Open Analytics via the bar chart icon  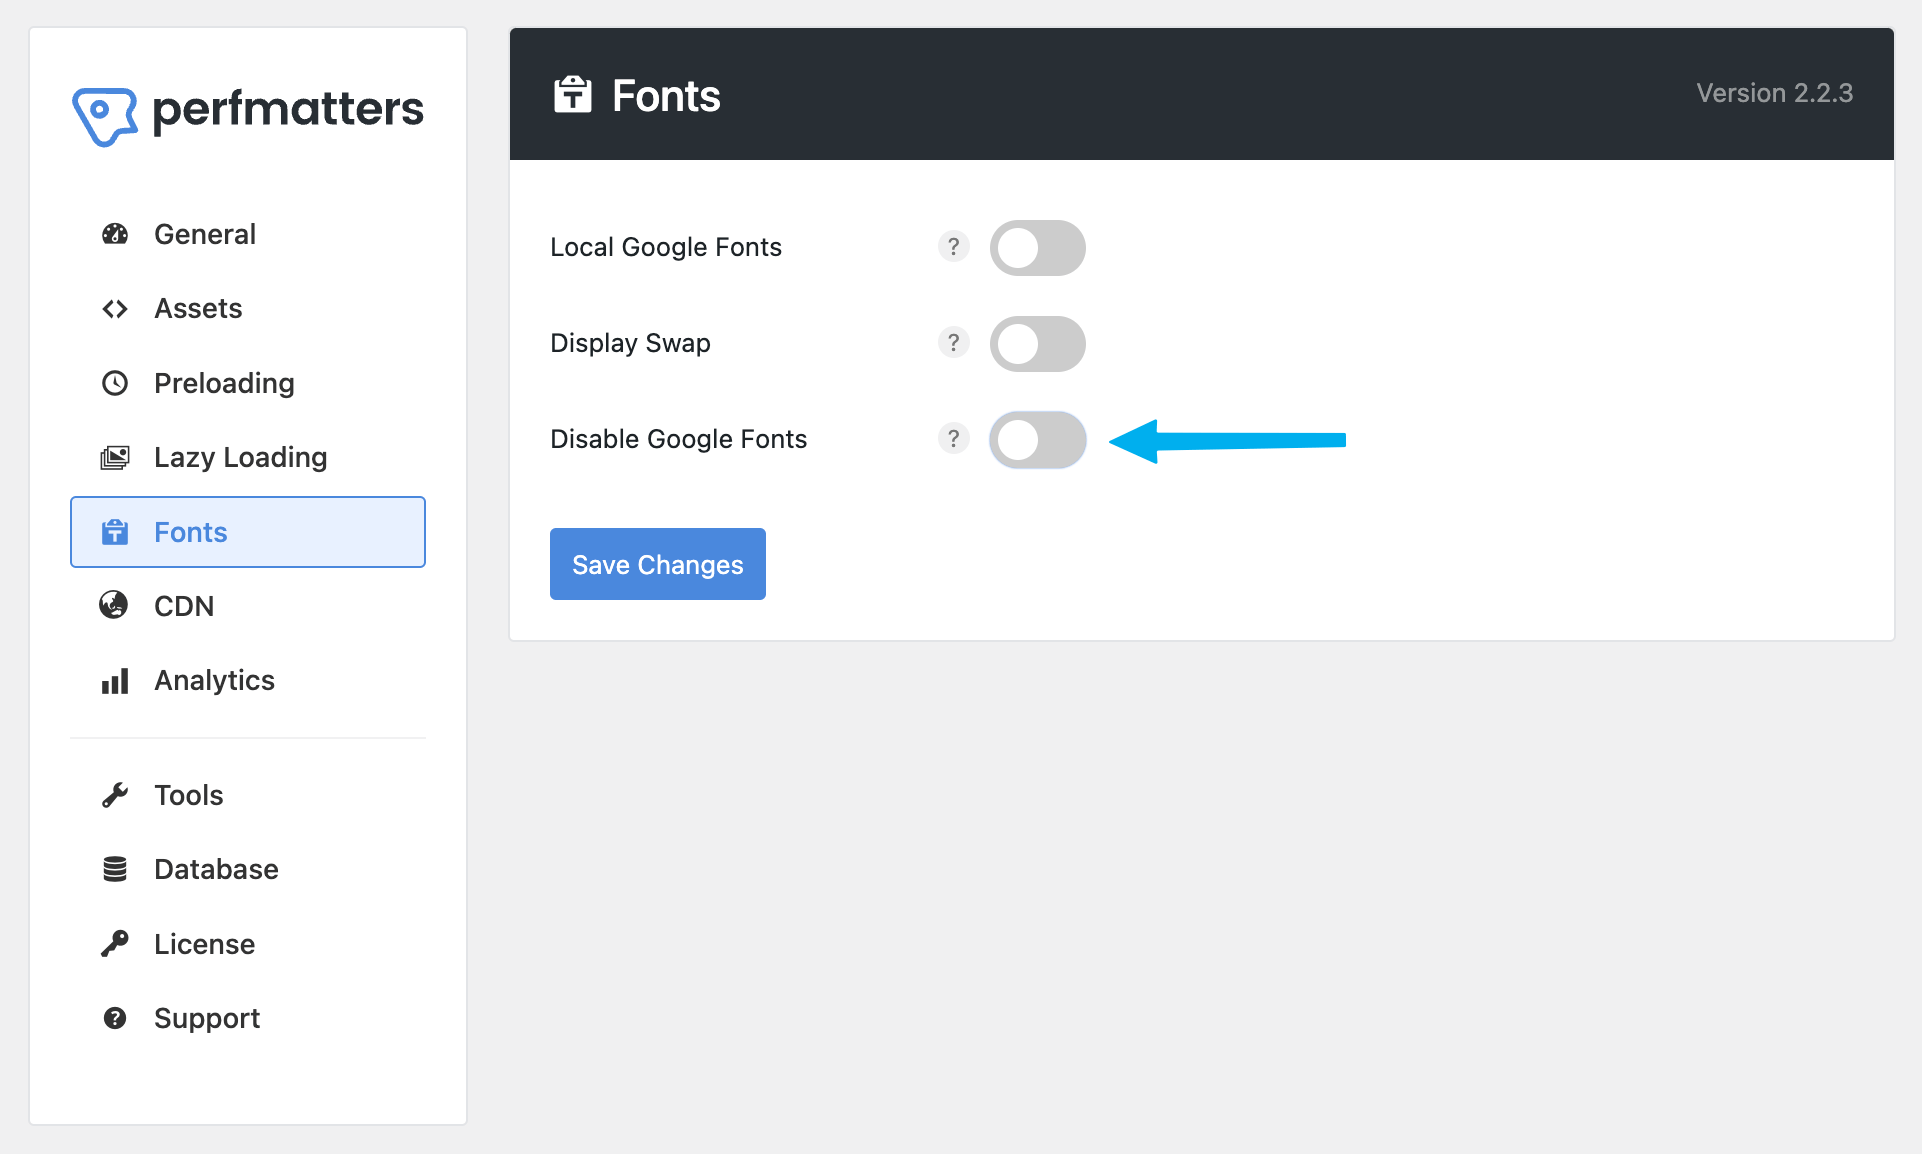click(115, 681)
